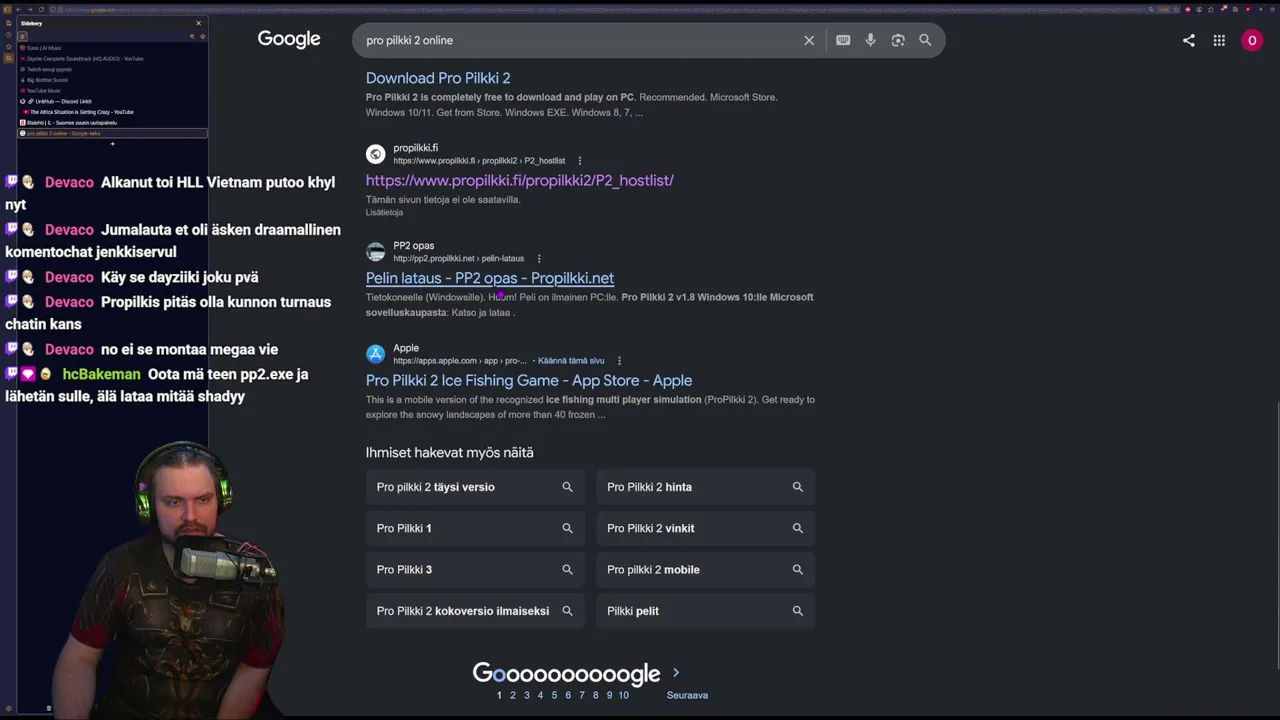Go to results page 3
1280x720 pixels.
pos(527,695)
